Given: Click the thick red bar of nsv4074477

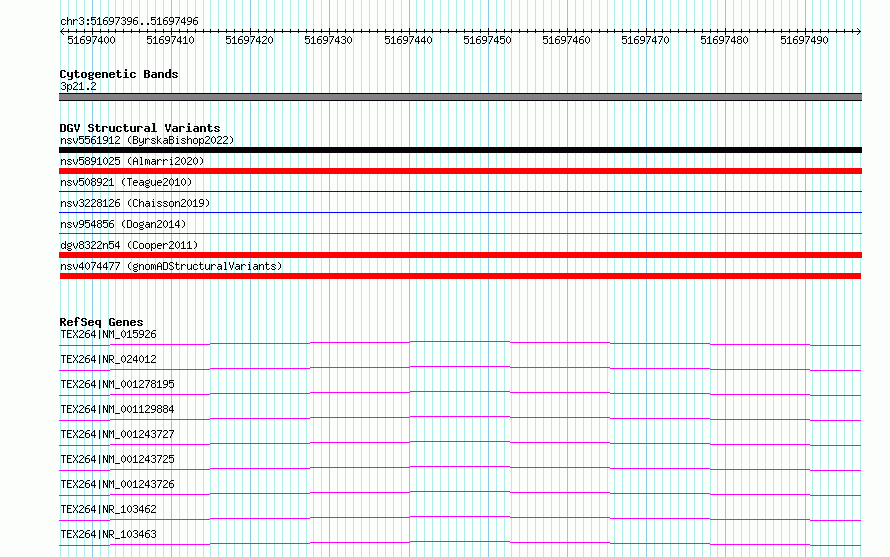Looking at the screenshot, I should 460,276.
